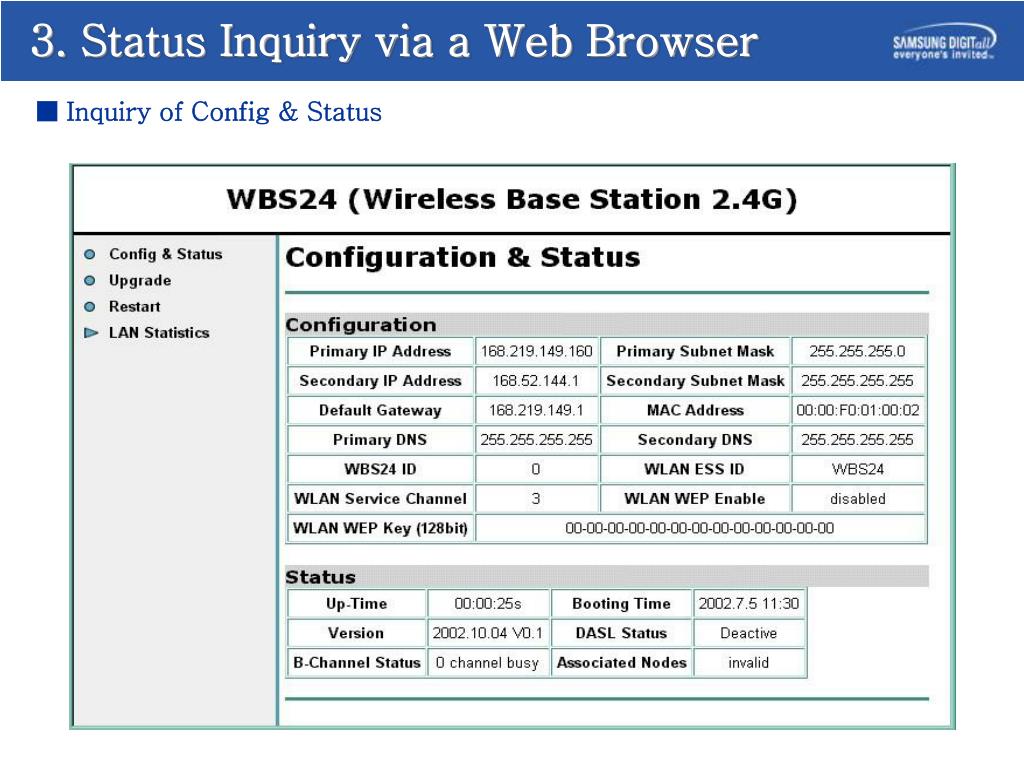This screenshot has width=1024, height=768.
Task: Click the Default Gateway label
Action: [x=380, y=410]
